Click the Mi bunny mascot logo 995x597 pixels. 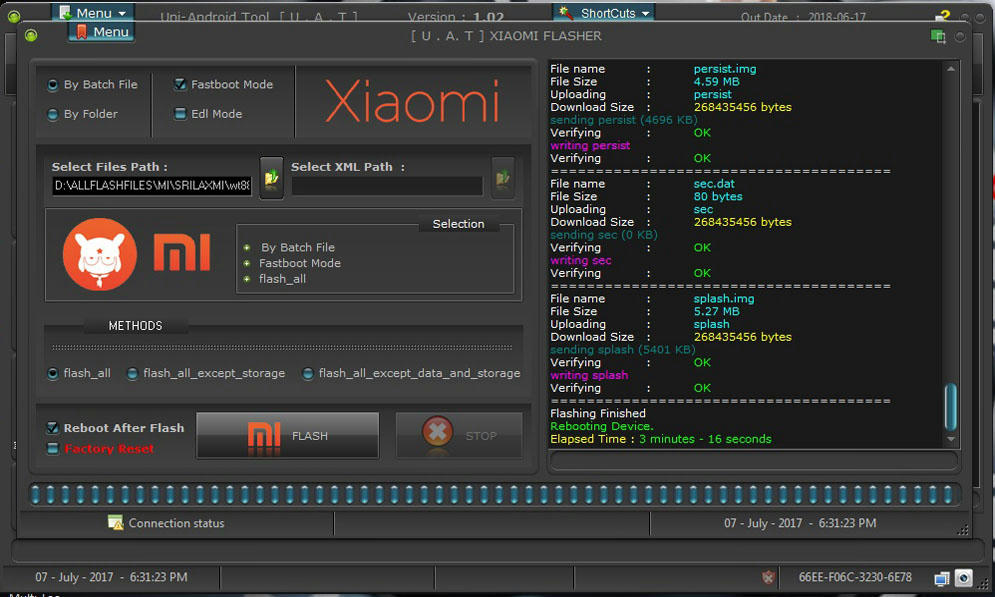click(100, 254)
